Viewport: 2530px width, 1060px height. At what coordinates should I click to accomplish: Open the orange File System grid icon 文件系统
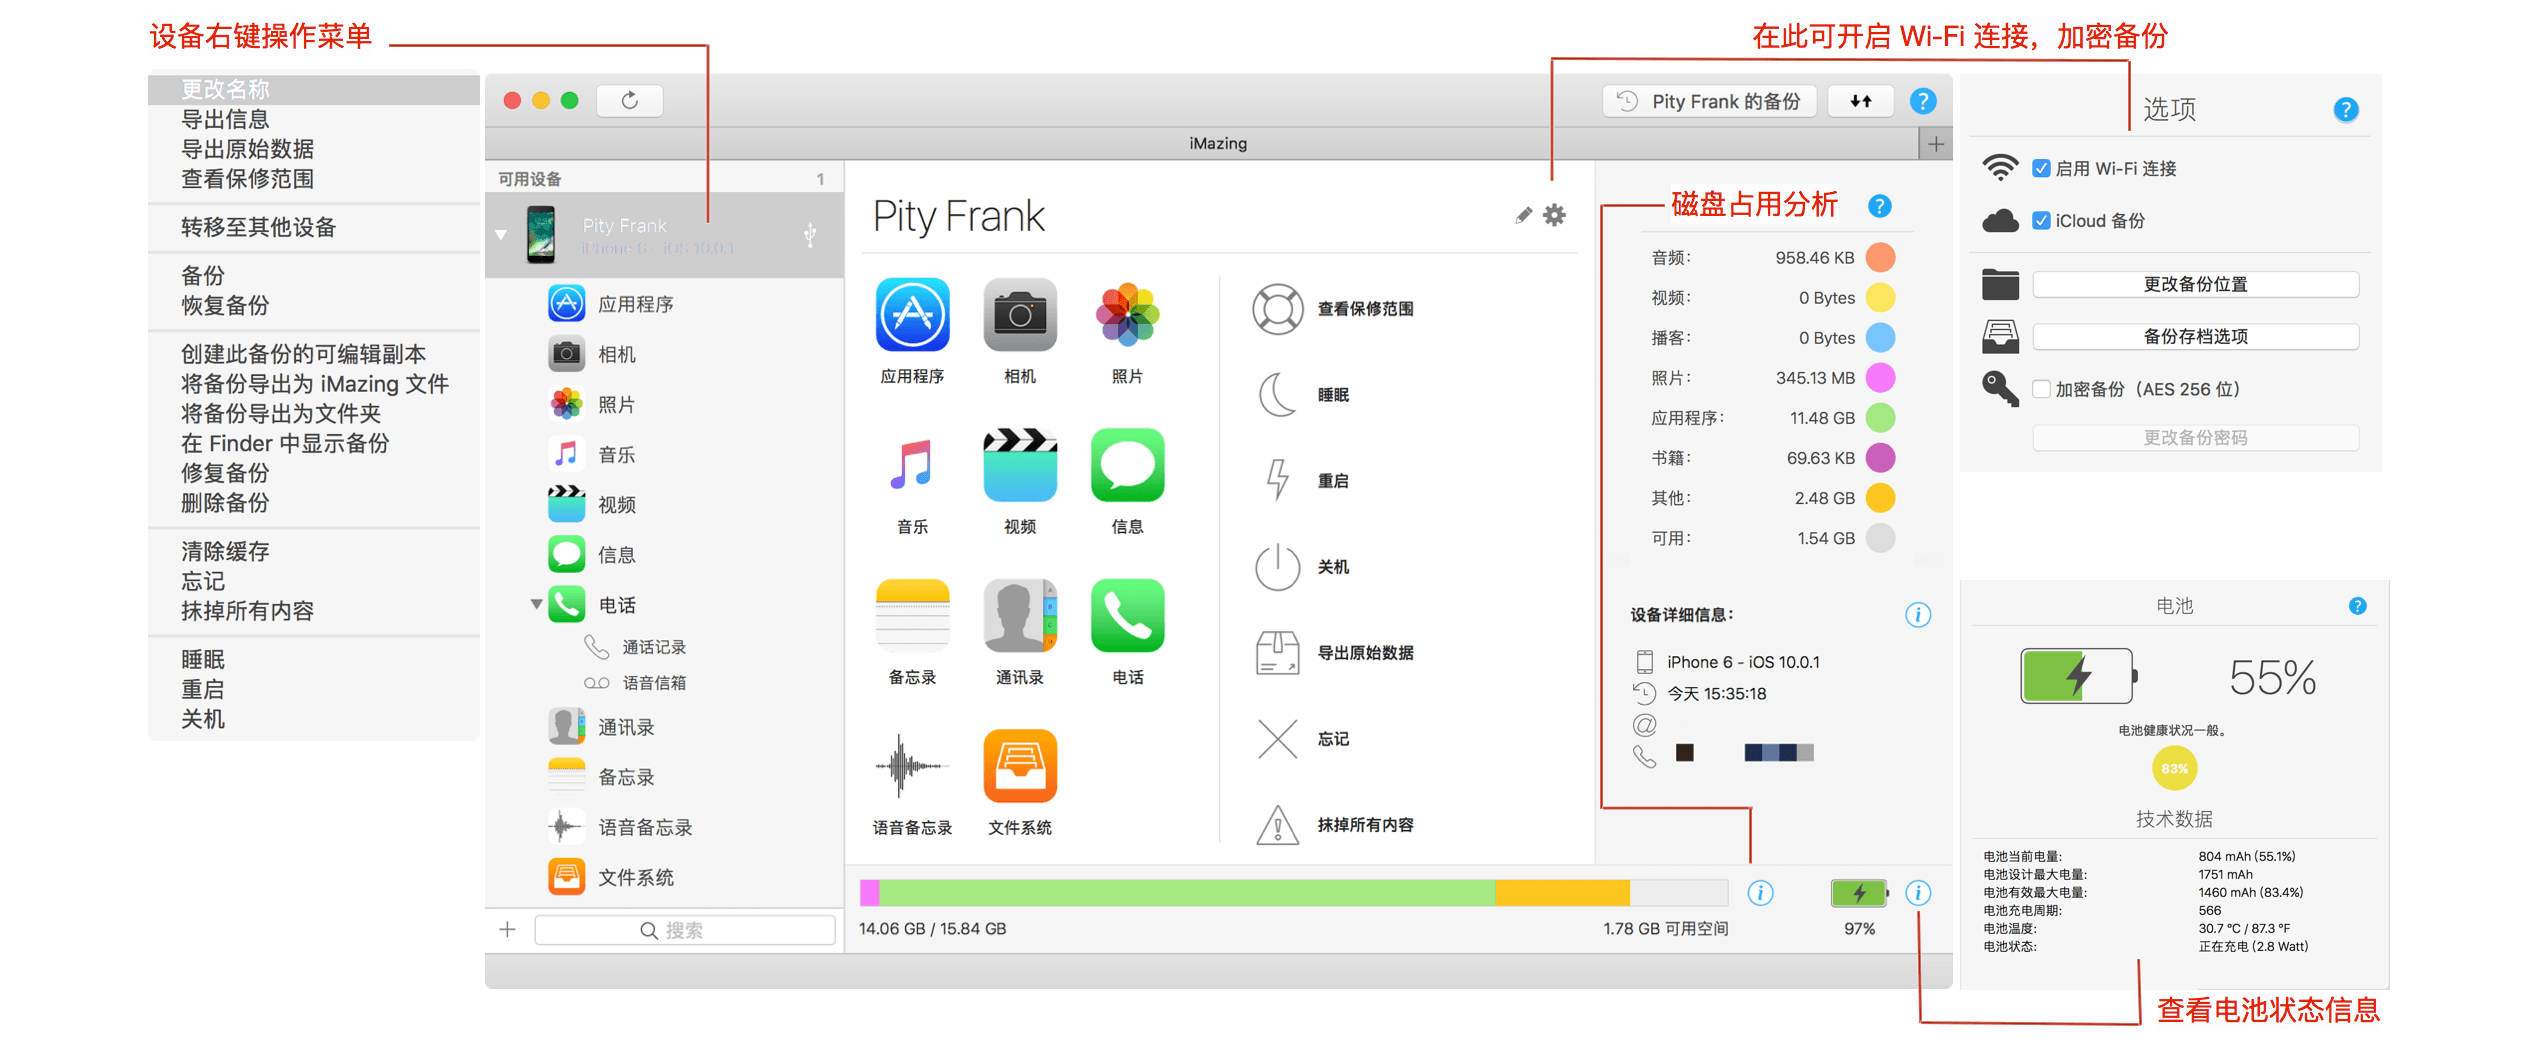(x=1019, y=766)
